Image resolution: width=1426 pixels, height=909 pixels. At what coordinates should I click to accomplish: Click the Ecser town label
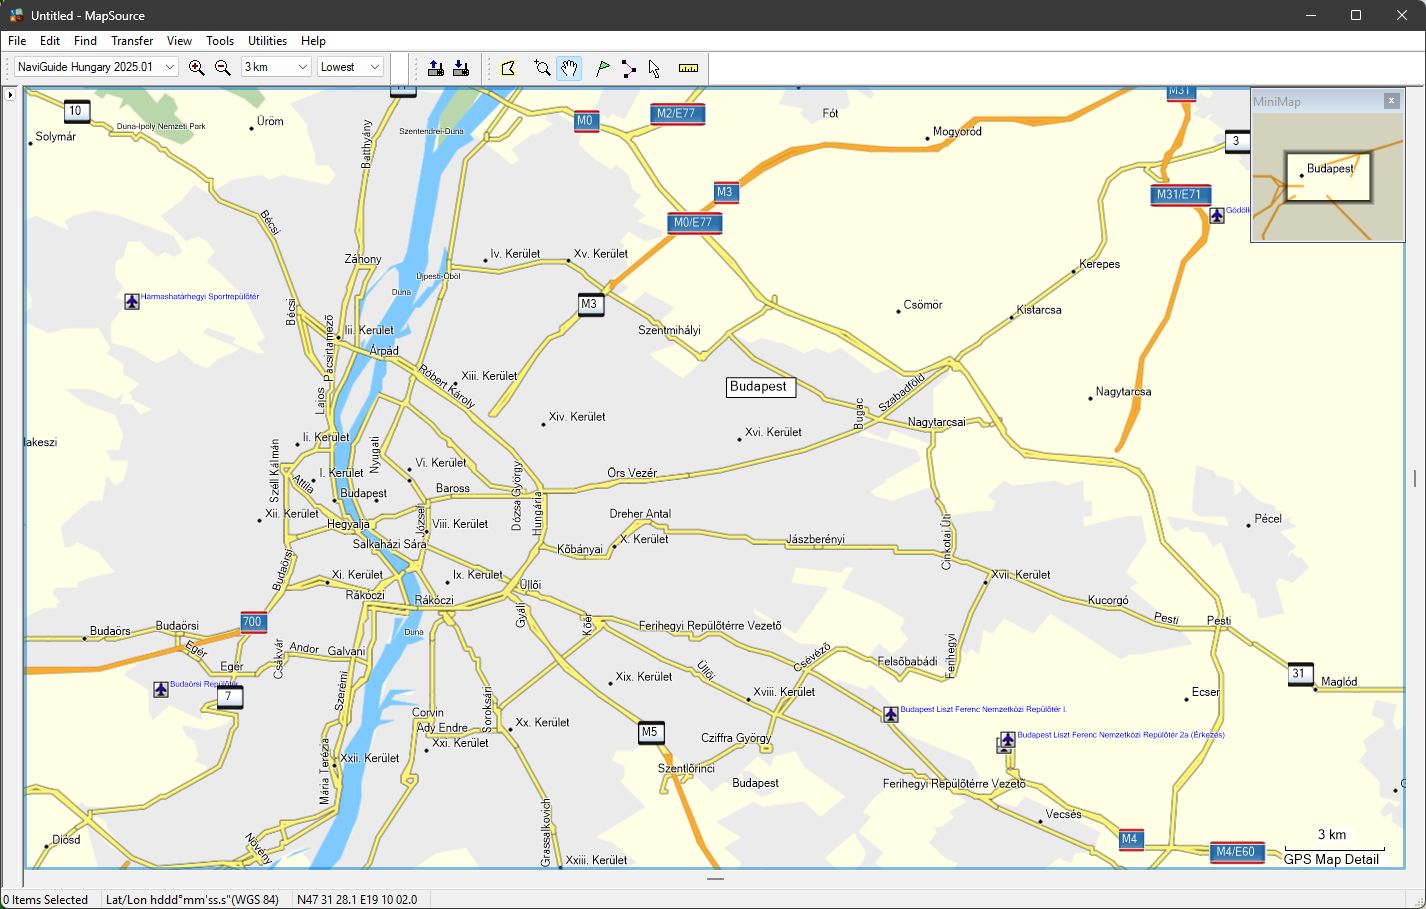[1205, 692]
